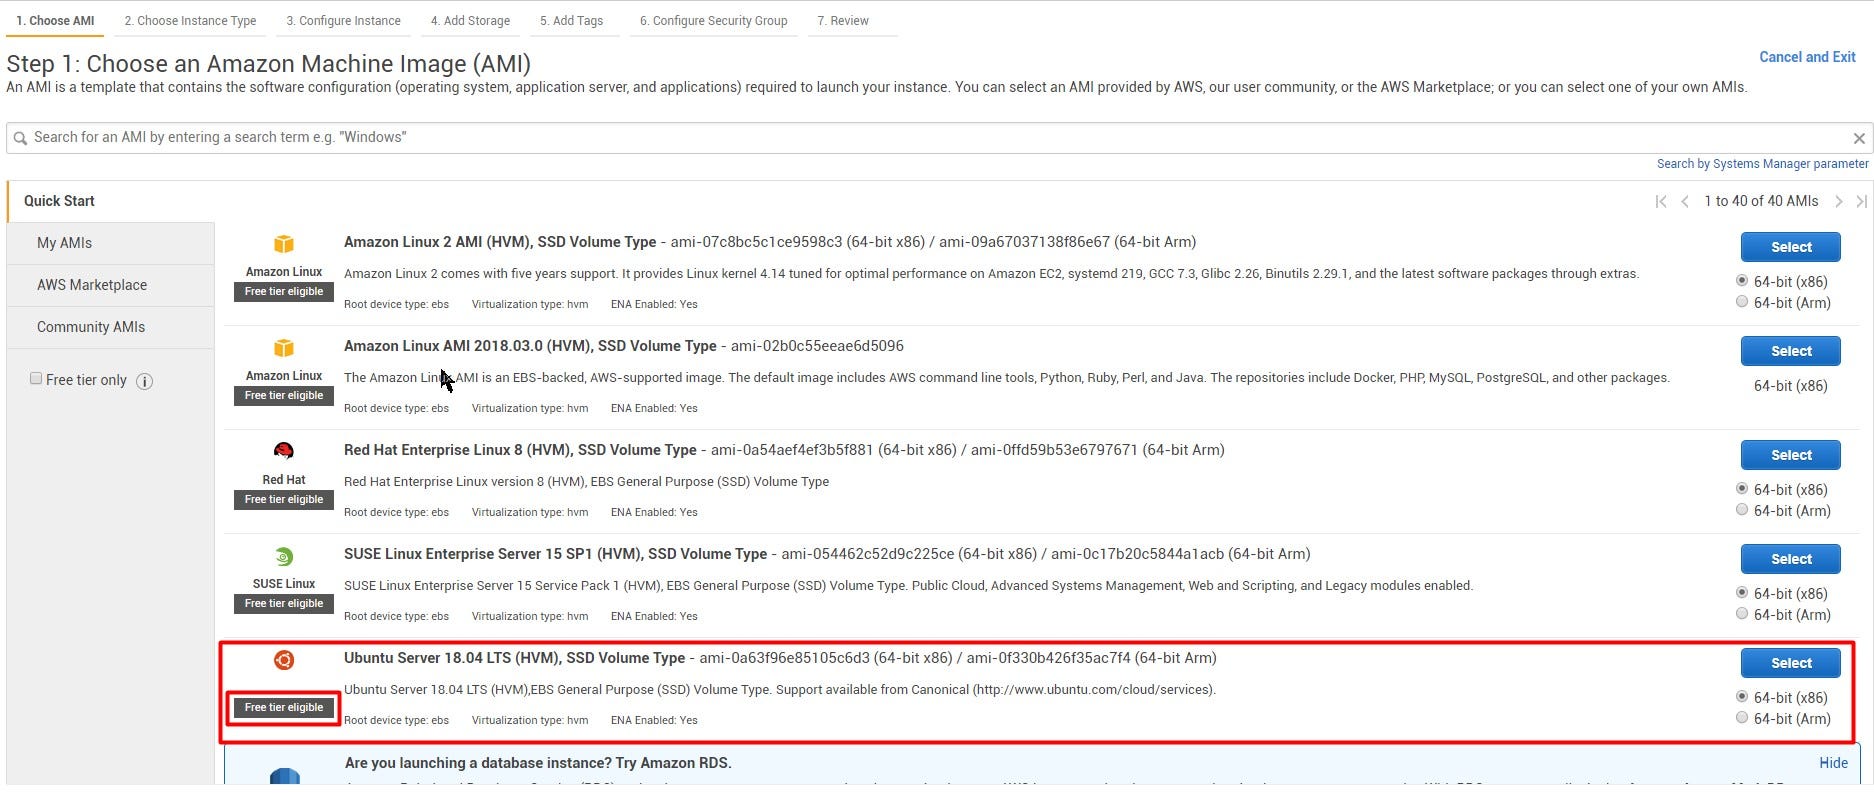
Task: Select 64-bit (Arm) for Red Hat Enterprise Linux 8
Action: 1742,510
